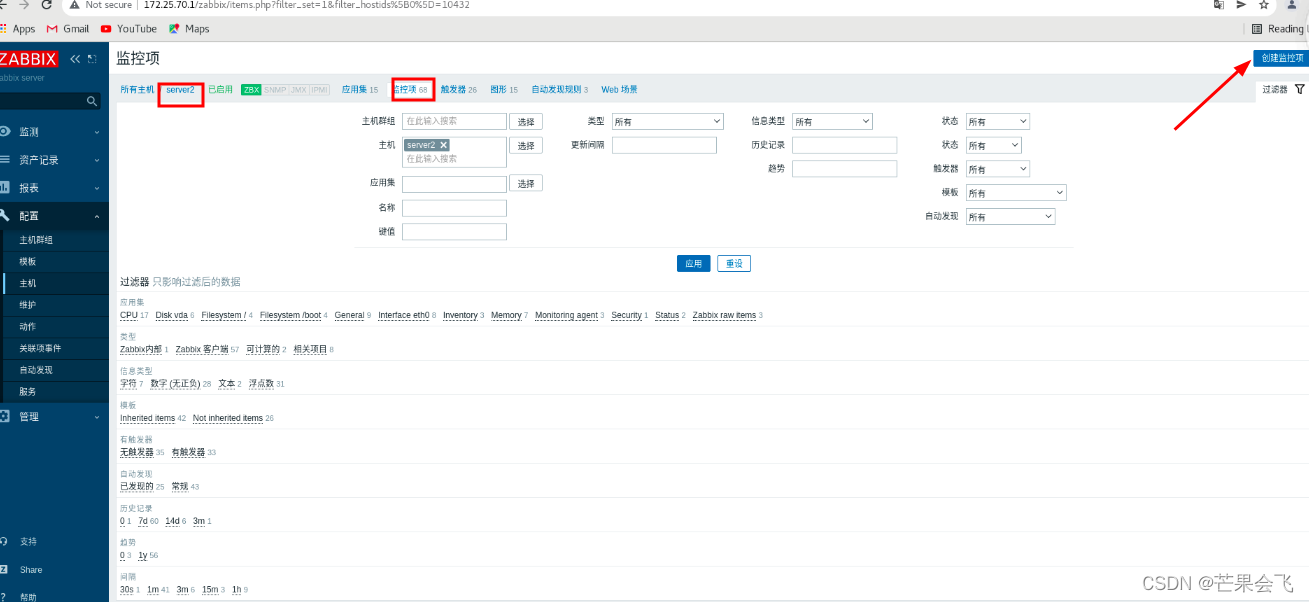Switch to 监控项 68 tab
This screenshot has width=1309, height=602.
[410, 90]
